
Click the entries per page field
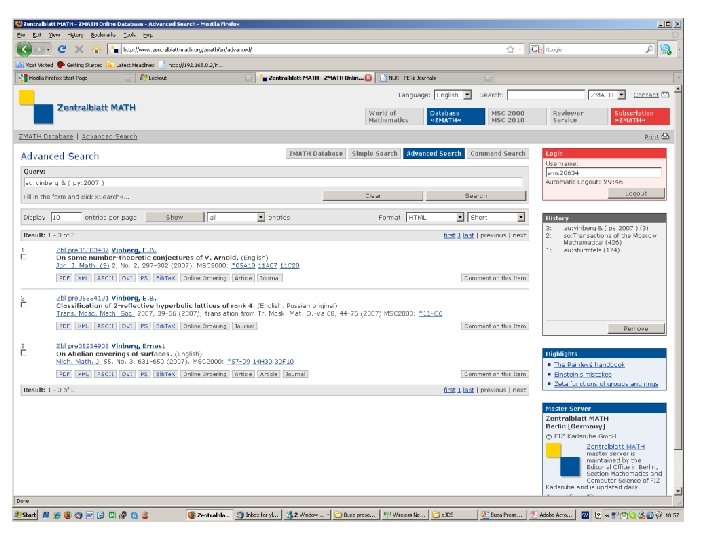66,217
